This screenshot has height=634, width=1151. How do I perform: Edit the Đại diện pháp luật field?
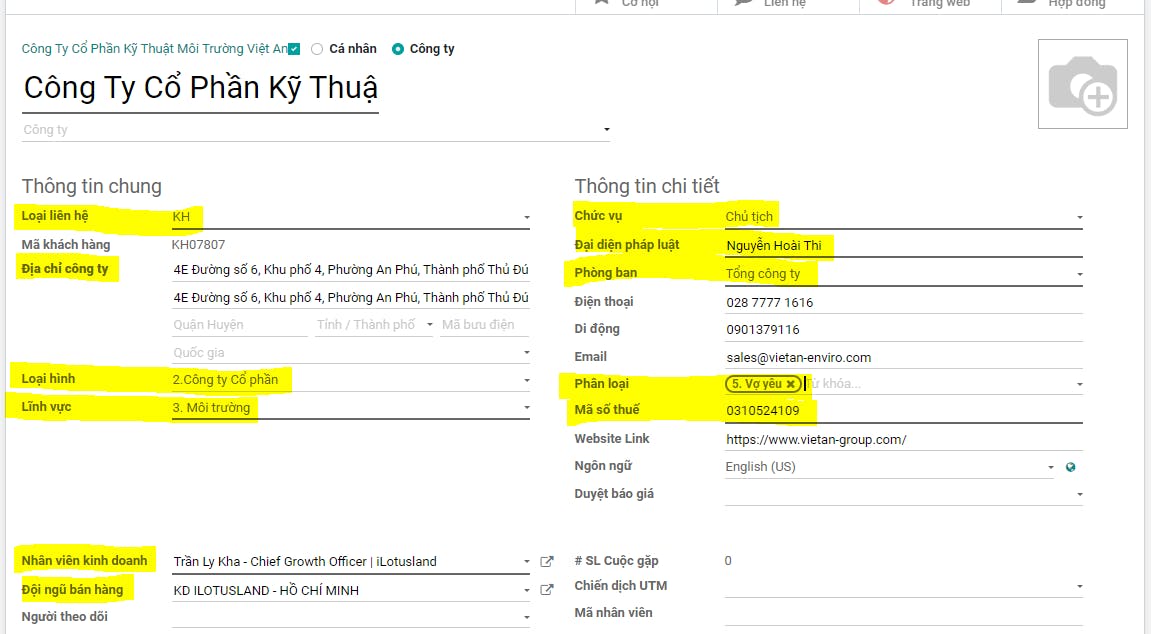click(x=904, y=246)
